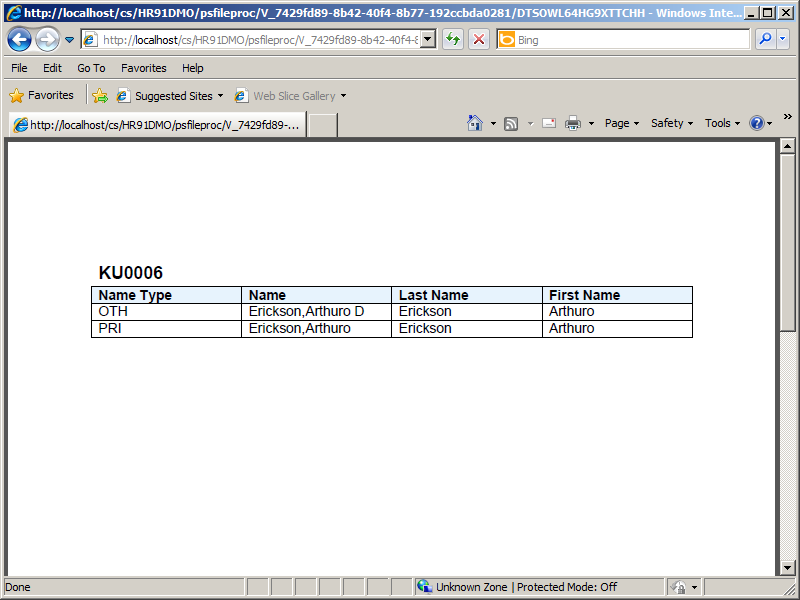This screenshot has width=800, height=600.
Task: Open the Tools dropdown
Action: [x=718, y=123]
